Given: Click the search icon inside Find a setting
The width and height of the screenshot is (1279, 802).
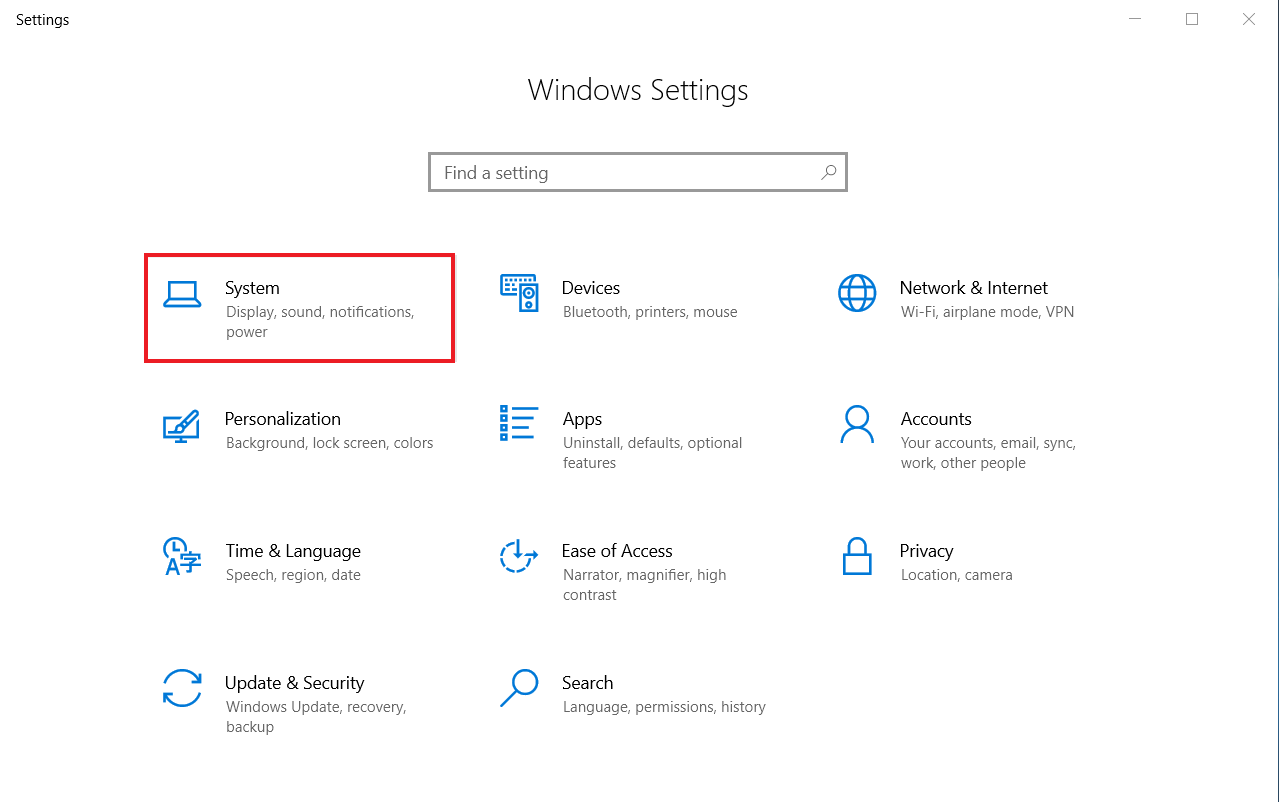Looking at the screenshot, I should point(828,172).
